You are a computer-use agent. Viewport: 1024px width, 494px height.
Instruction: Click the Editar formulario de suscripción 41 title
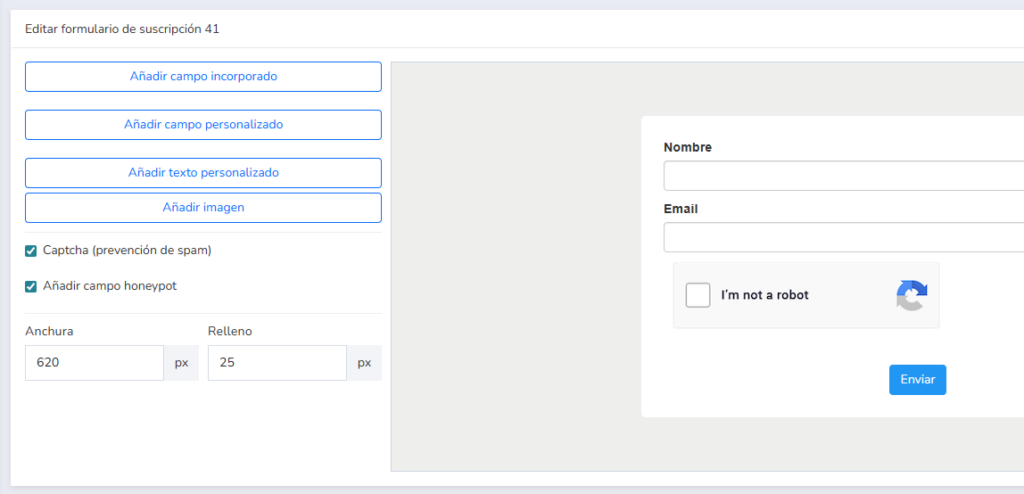(122, 29)
